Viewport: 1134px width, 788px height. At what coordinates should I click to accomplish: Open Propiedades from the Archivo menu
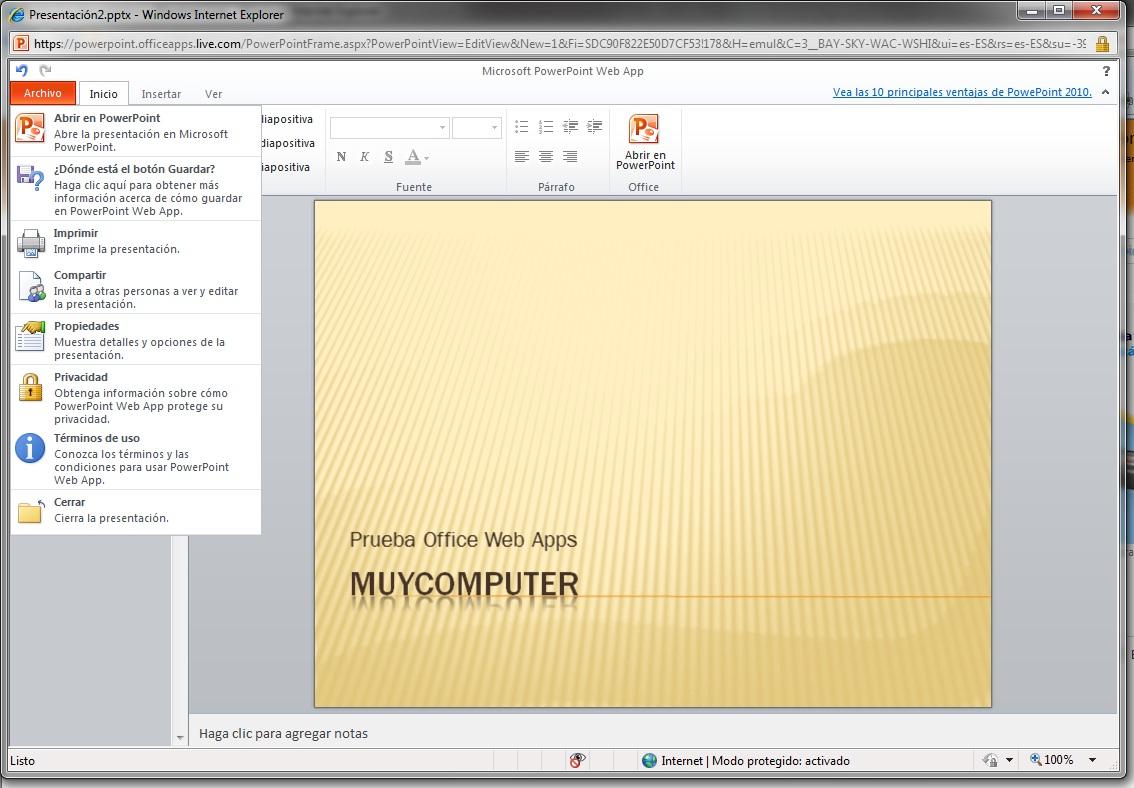click(x=136, y=340)
